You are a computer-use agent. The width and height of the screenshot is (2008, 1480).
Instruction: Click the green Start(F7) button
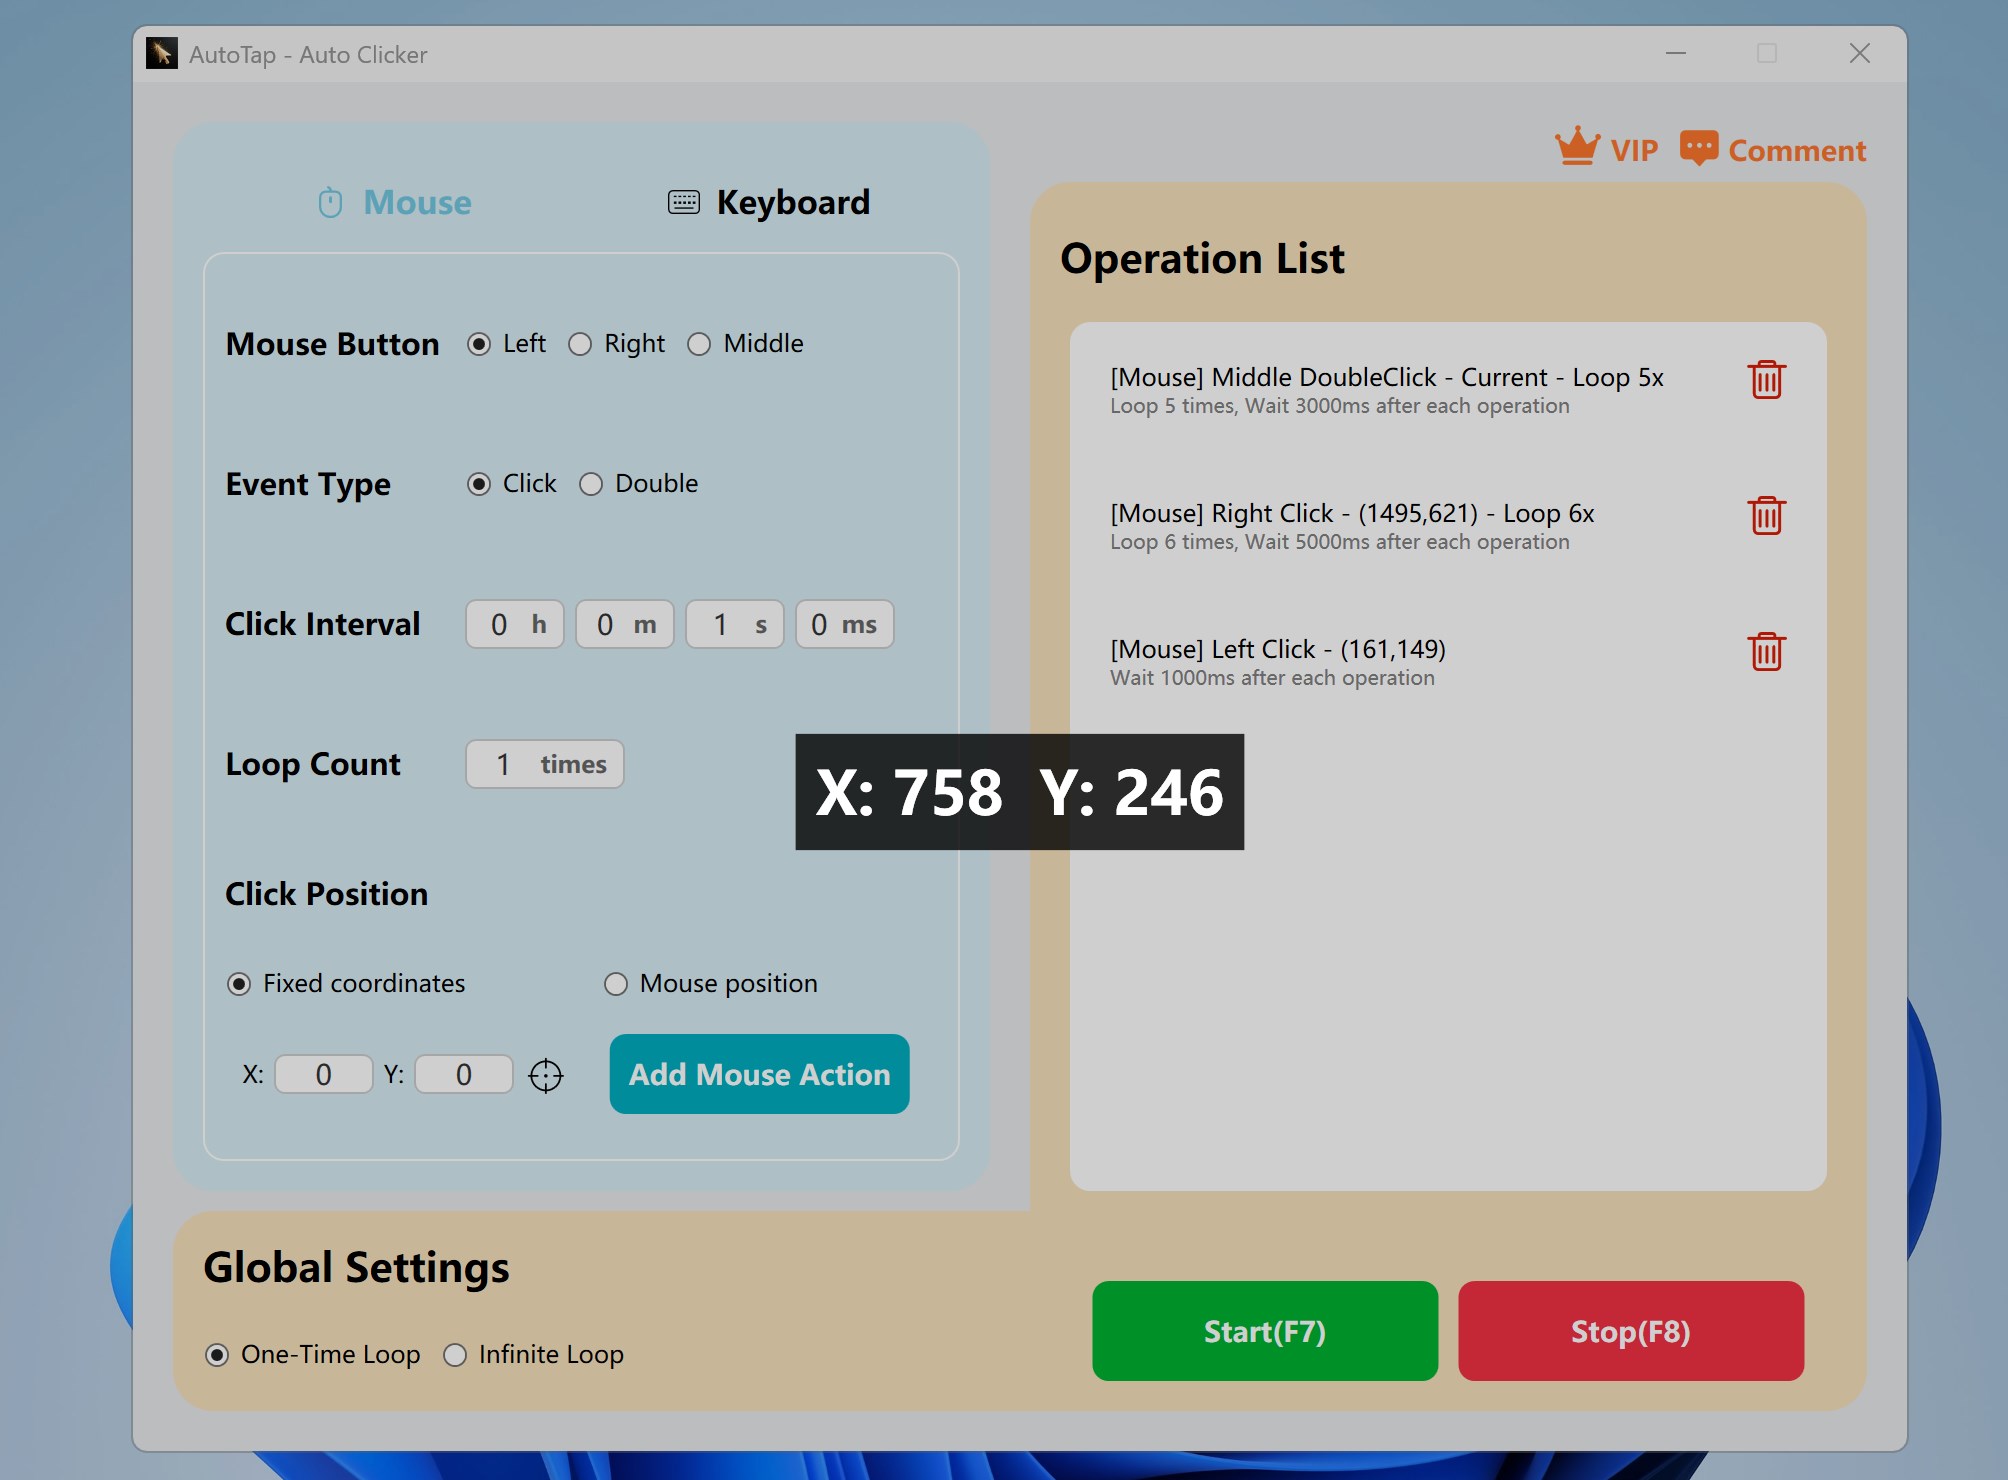click(x=1265, y=1331)
